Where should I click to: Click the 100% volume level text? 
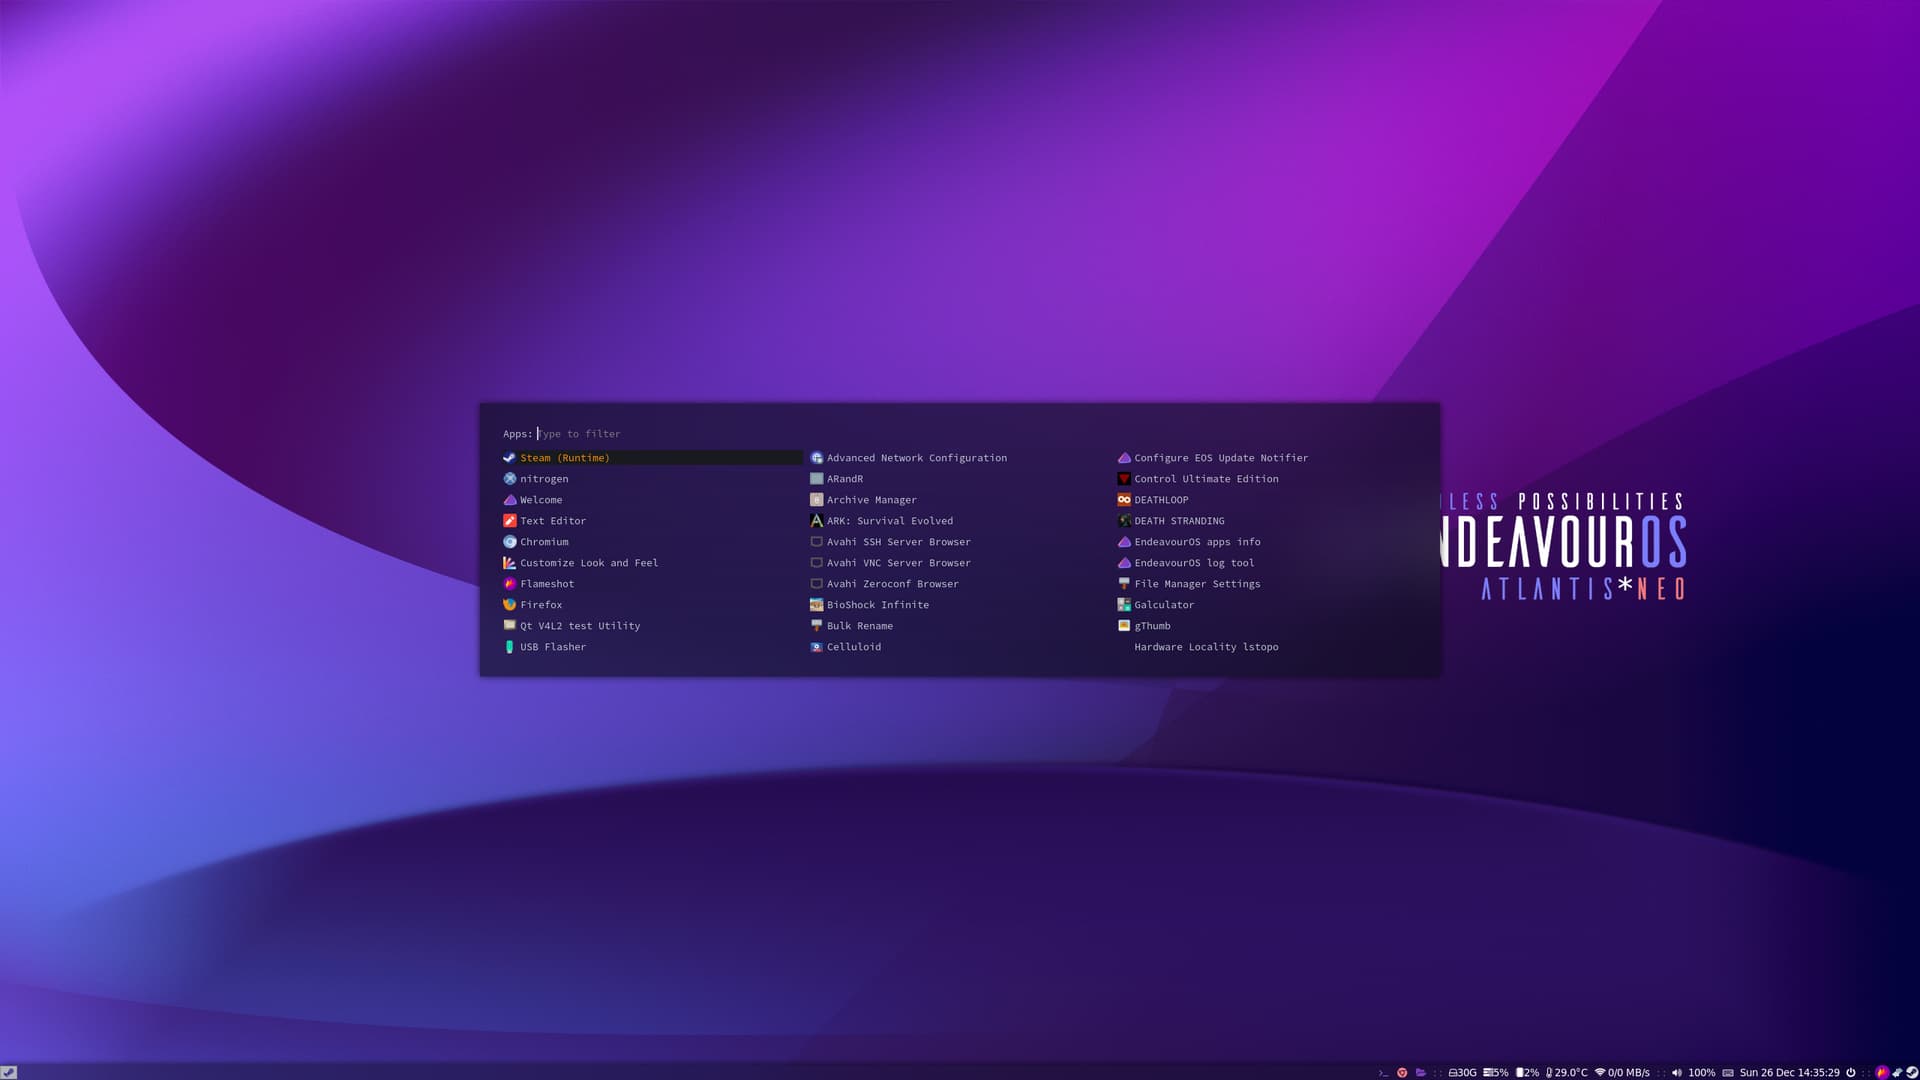[x=1702, y=1073]
